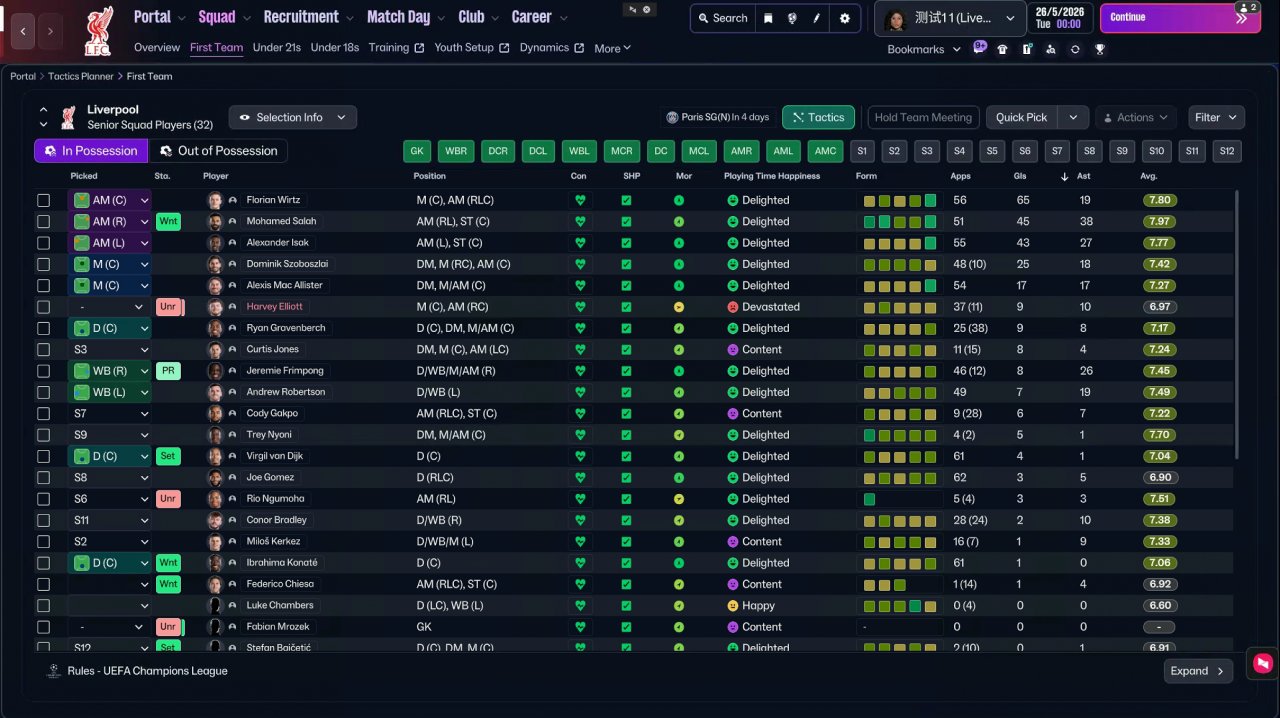The width and height of the screenshot is (1280, 718).
Task: Click Florian Wirtz player portrait
Action: pos(215,200)
